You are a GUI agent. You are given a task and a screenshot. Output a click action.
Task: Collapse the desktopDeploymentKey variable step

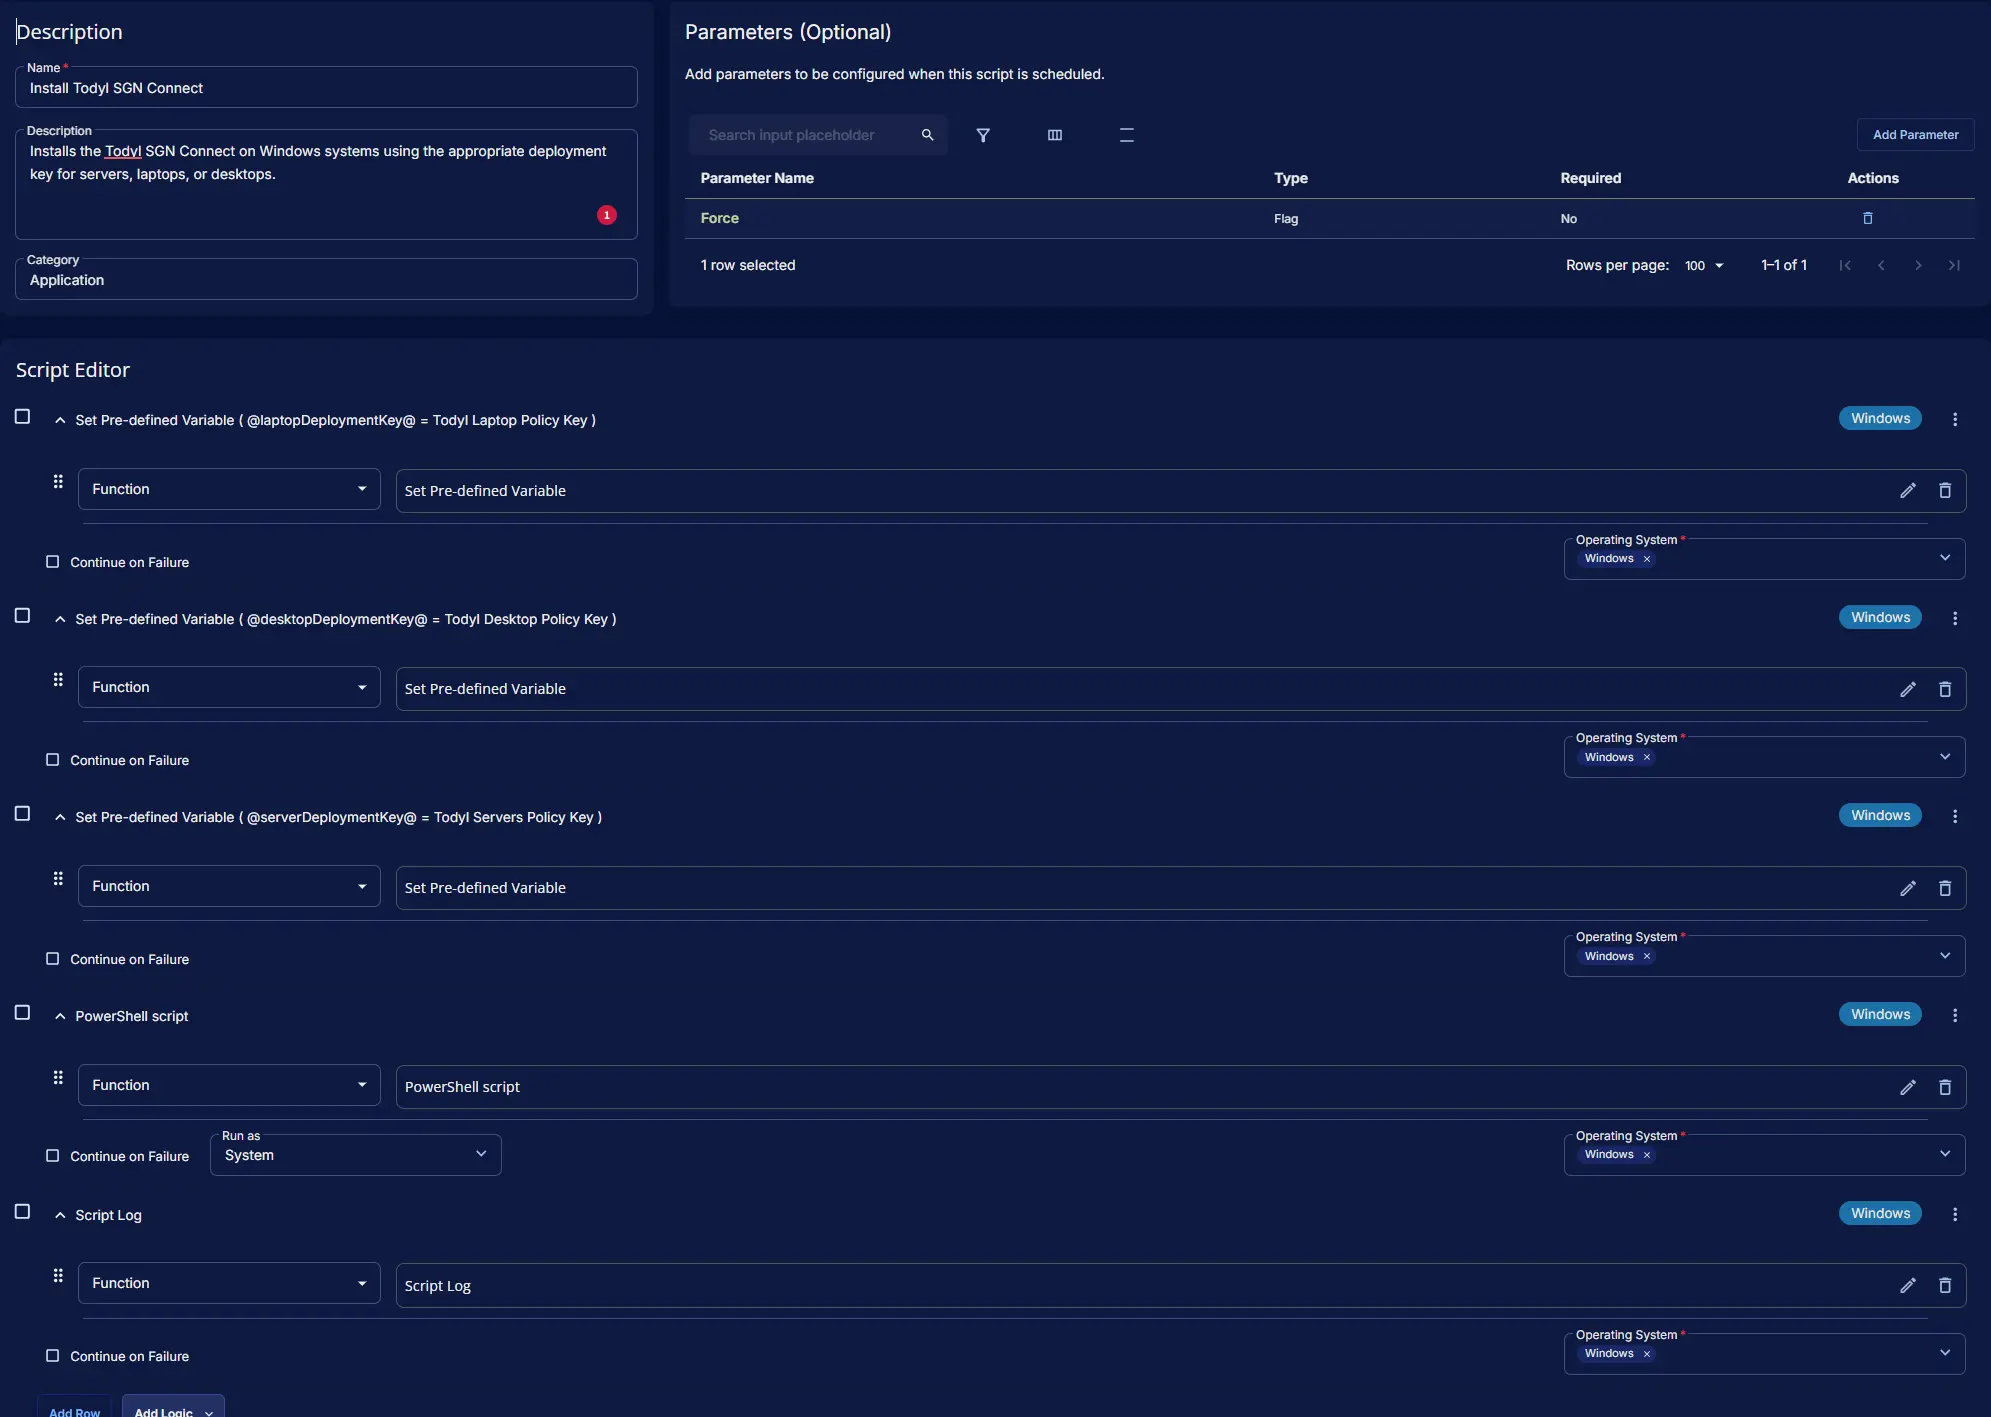60,619
